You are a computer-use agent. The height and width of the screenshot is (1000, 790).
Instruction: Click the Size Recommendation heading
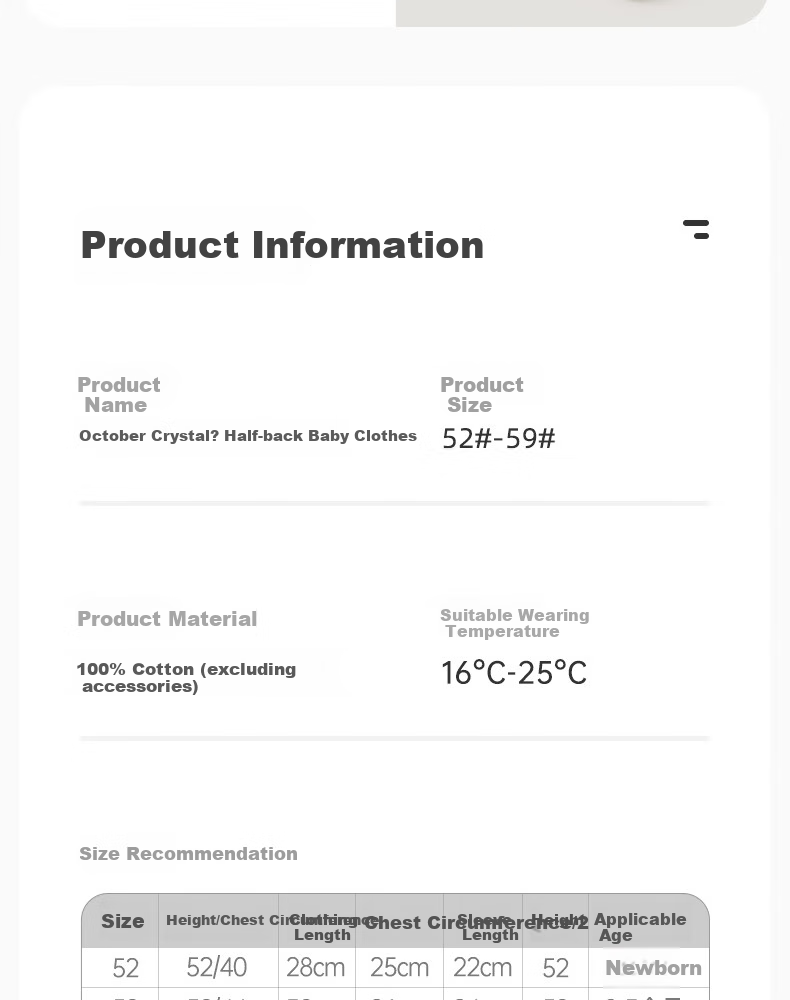coord(188,853)
